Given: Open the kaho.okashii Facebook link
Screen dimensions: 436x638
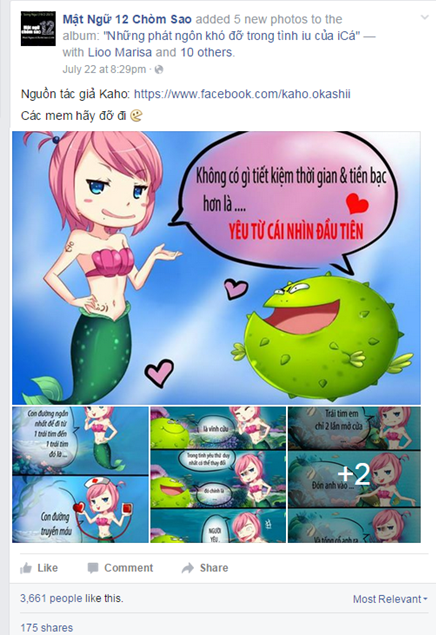Looking at the screenshot, I should pyautogui.click(x=242, y=94).
